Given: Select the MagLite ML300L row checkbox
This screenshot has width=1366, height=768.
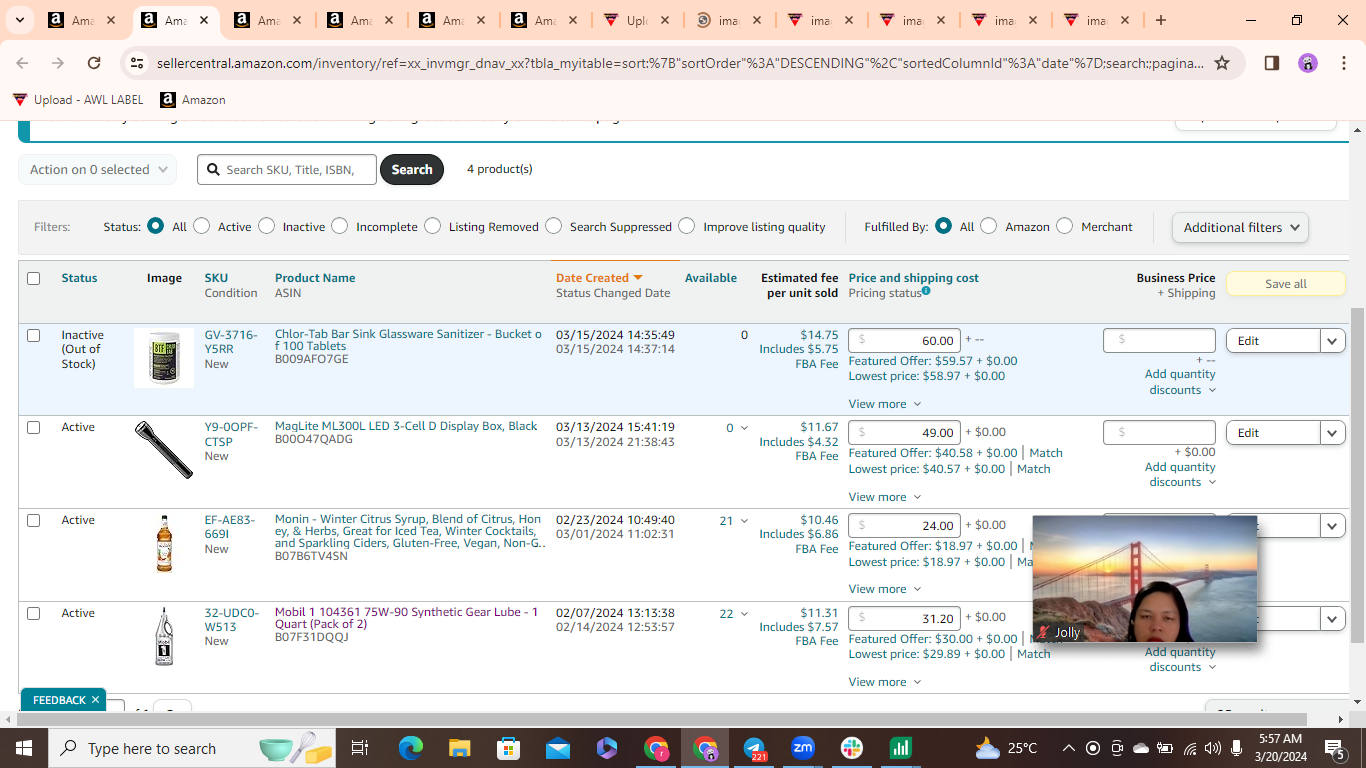Looking at the screenshot, I should pos(34,427).
